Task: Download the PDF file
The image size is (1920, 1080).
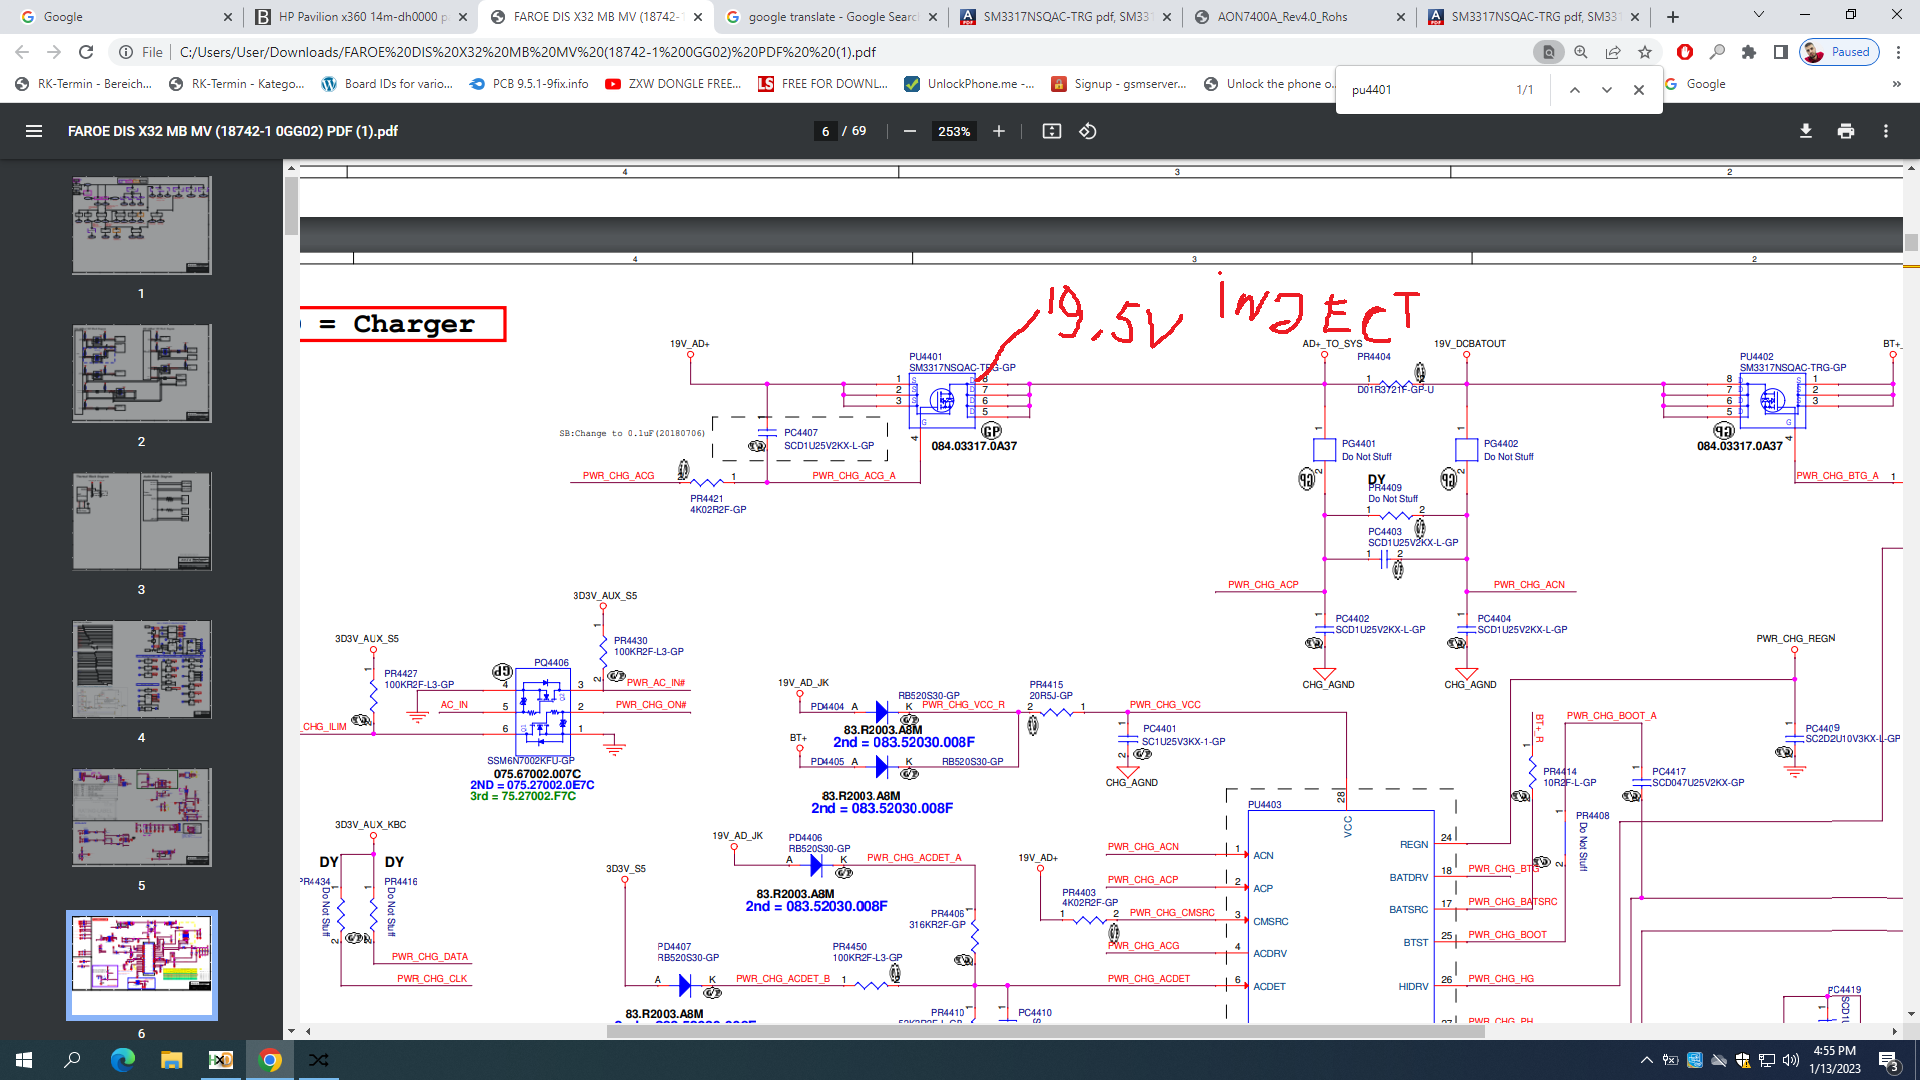Action: coord(1805,131)
